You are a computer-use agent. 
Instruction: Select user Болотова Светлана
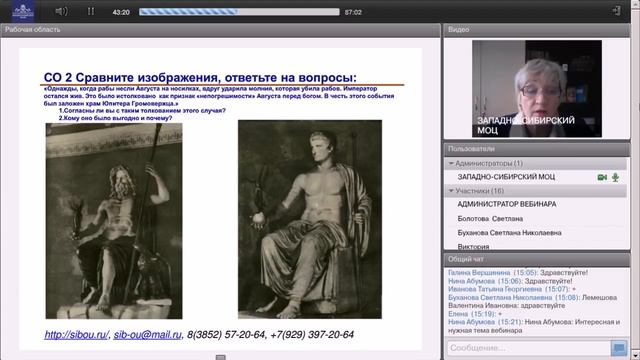(536, 219)
